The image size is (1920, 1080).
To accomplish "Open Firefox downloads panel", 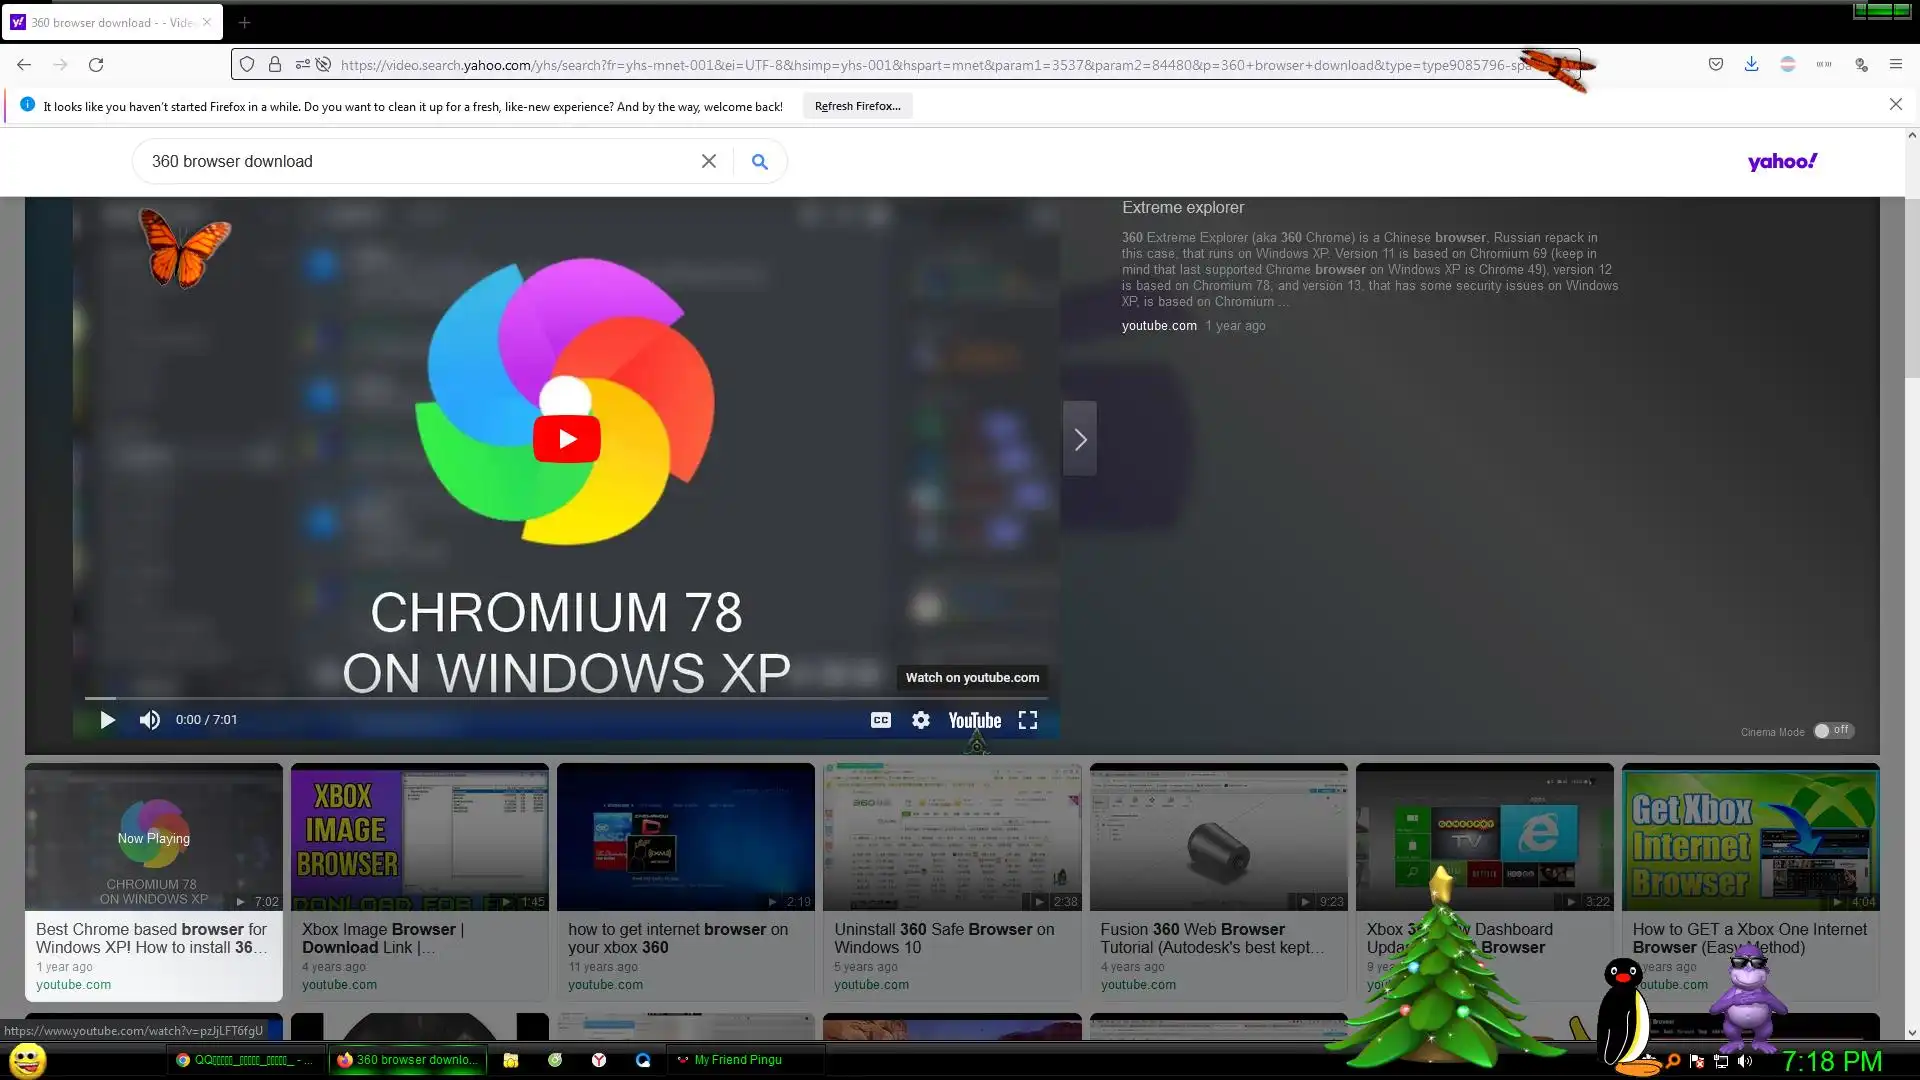I will (x=1751, y=65).
